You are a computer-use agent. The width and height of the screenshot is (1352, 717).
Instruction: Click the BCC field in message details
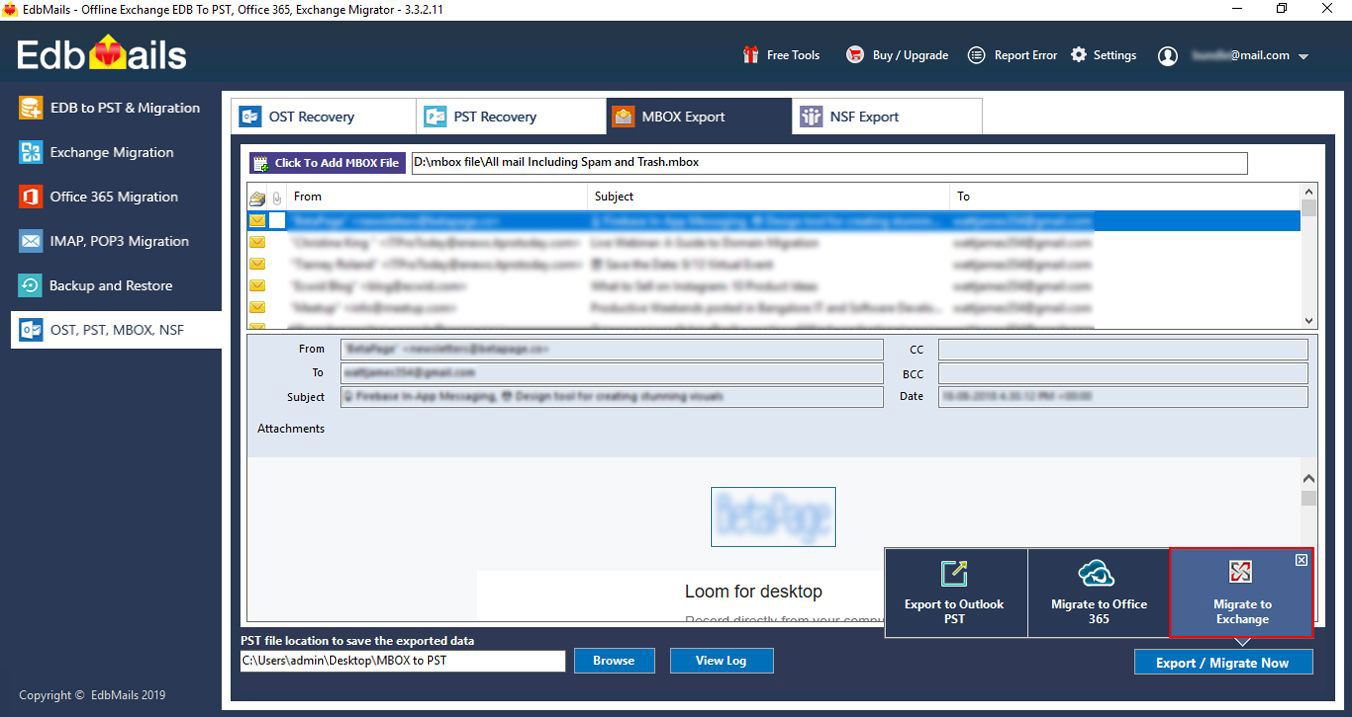[1123, 373]
